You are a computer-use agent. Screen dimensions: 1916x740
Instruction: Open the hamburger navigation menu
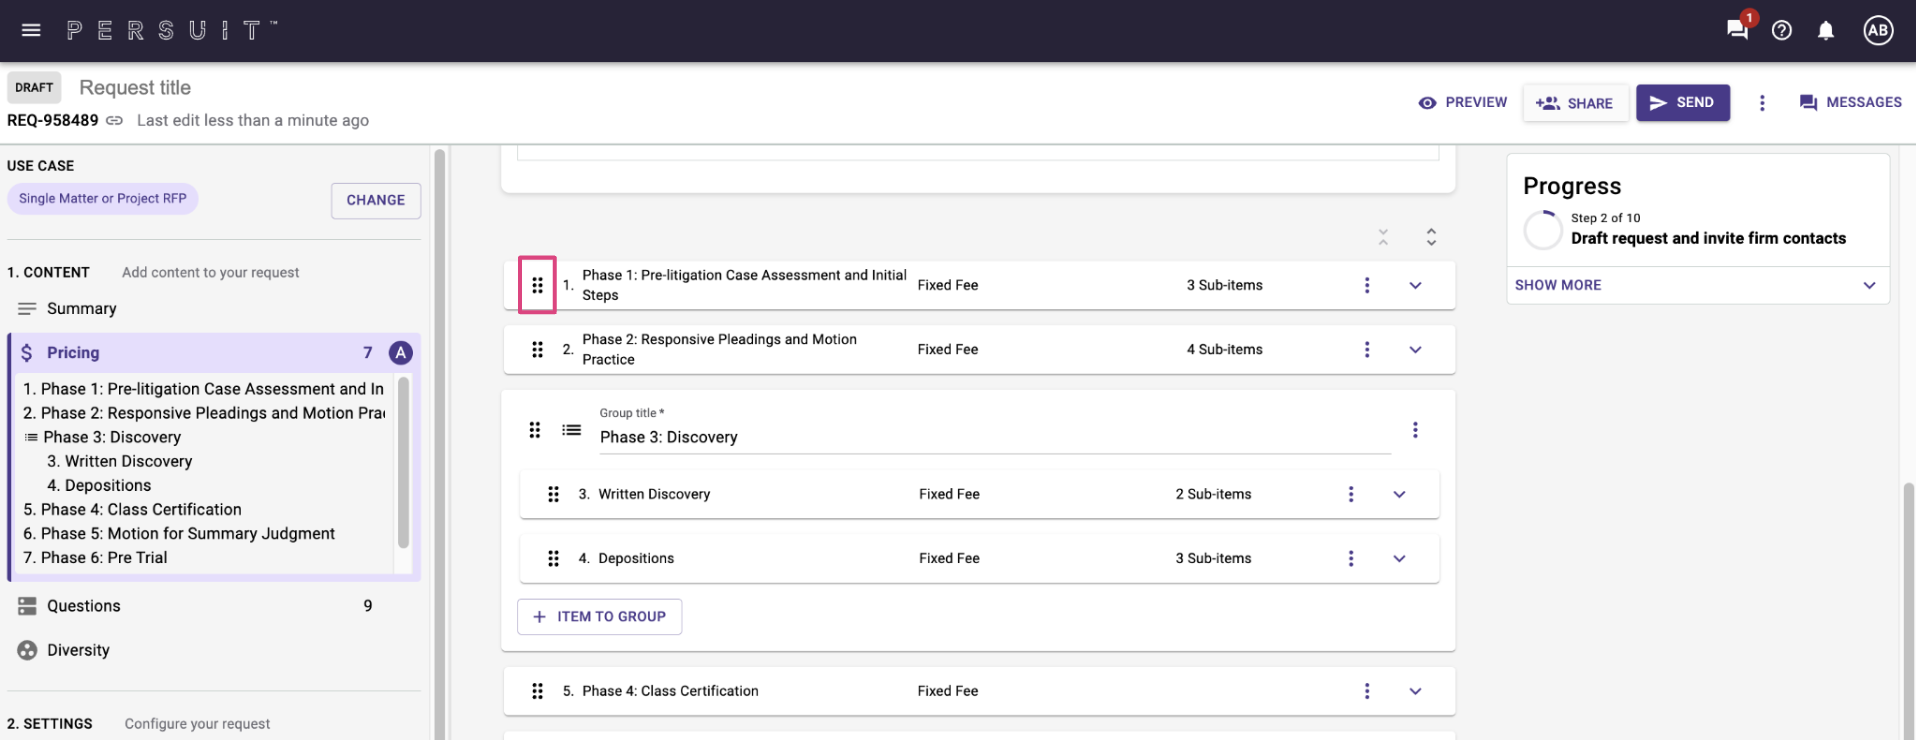click(x=31, y=30)
